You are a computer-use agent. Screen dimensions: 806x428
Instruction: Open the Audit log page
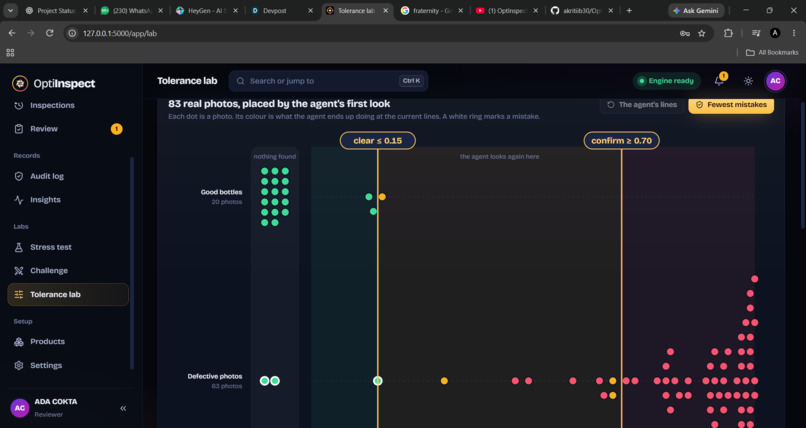pos(68,176)
